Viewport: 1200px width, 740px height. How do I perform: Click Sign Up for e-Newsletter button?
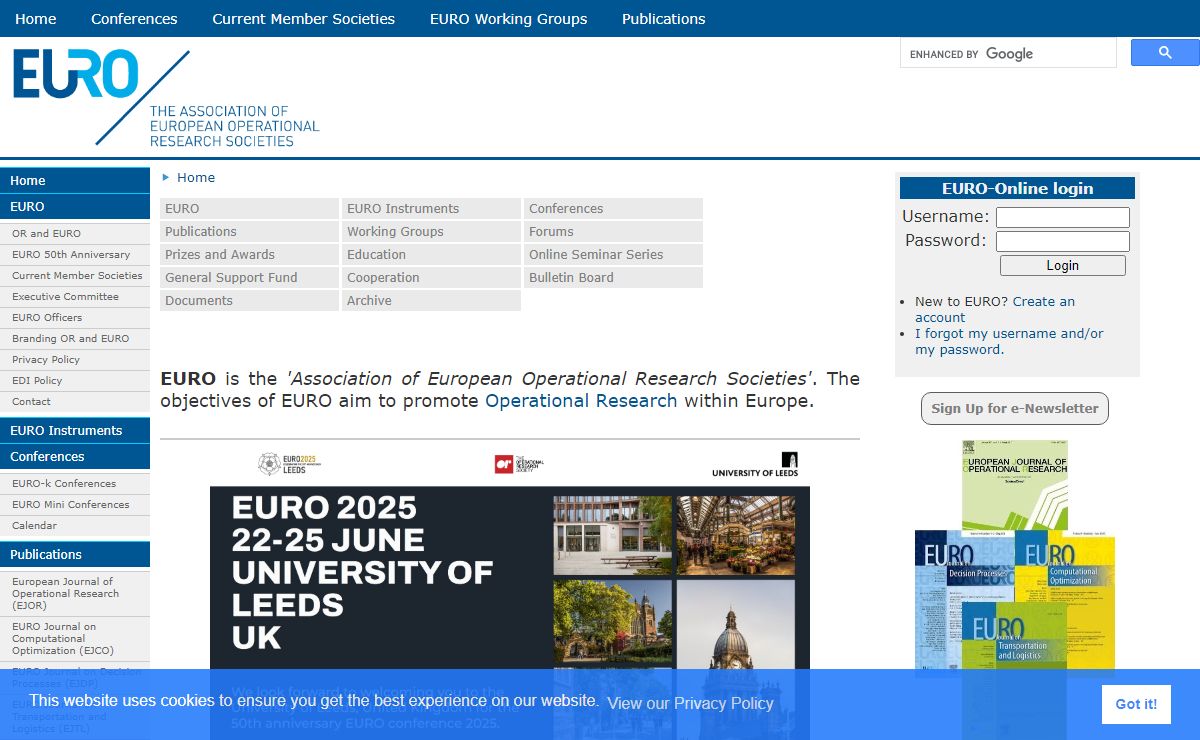(1015, 408)
